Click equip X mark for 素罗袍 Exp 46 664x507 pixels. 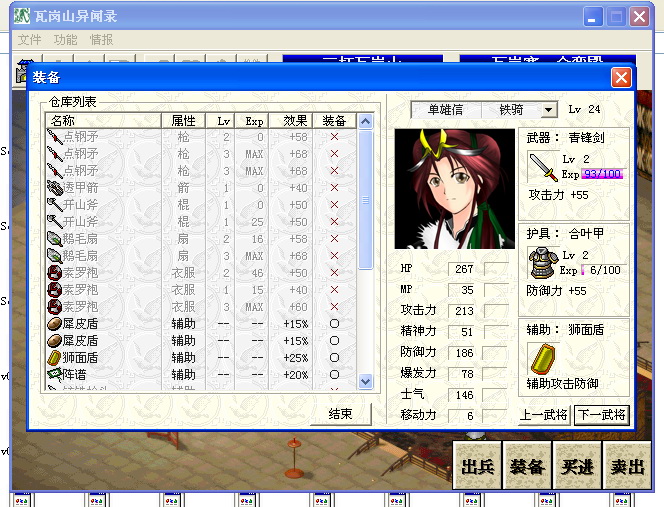[334, 273]
